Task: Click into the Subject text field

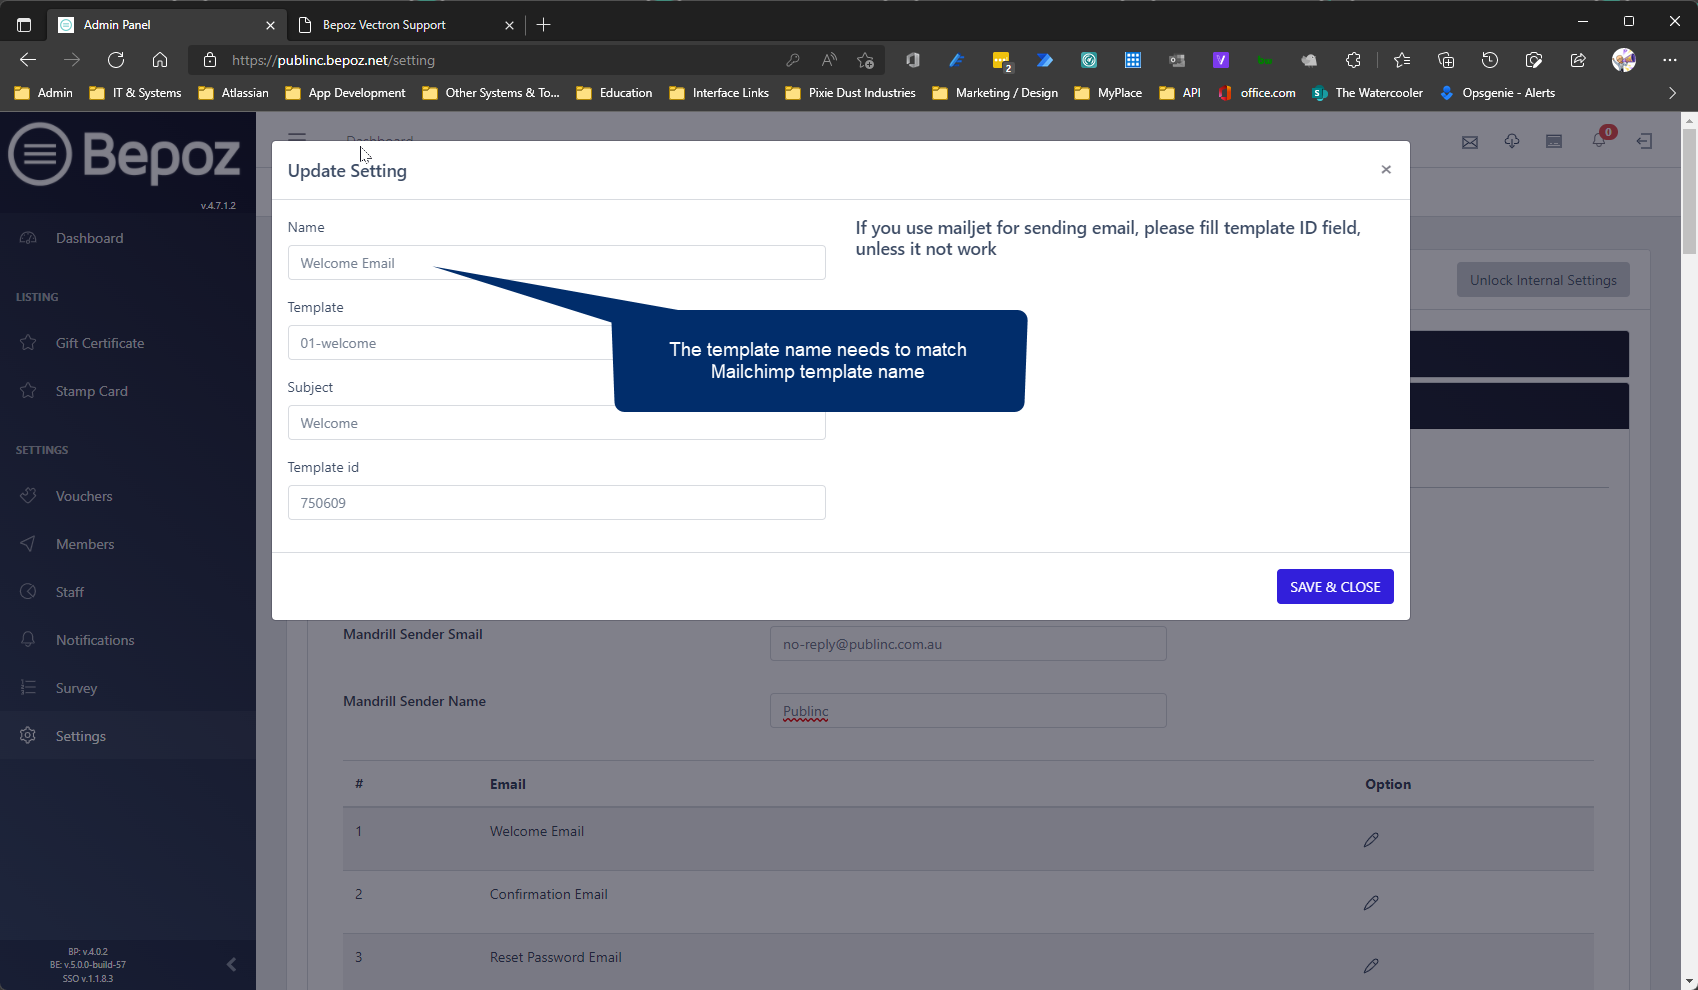Action: pos(450,423)
